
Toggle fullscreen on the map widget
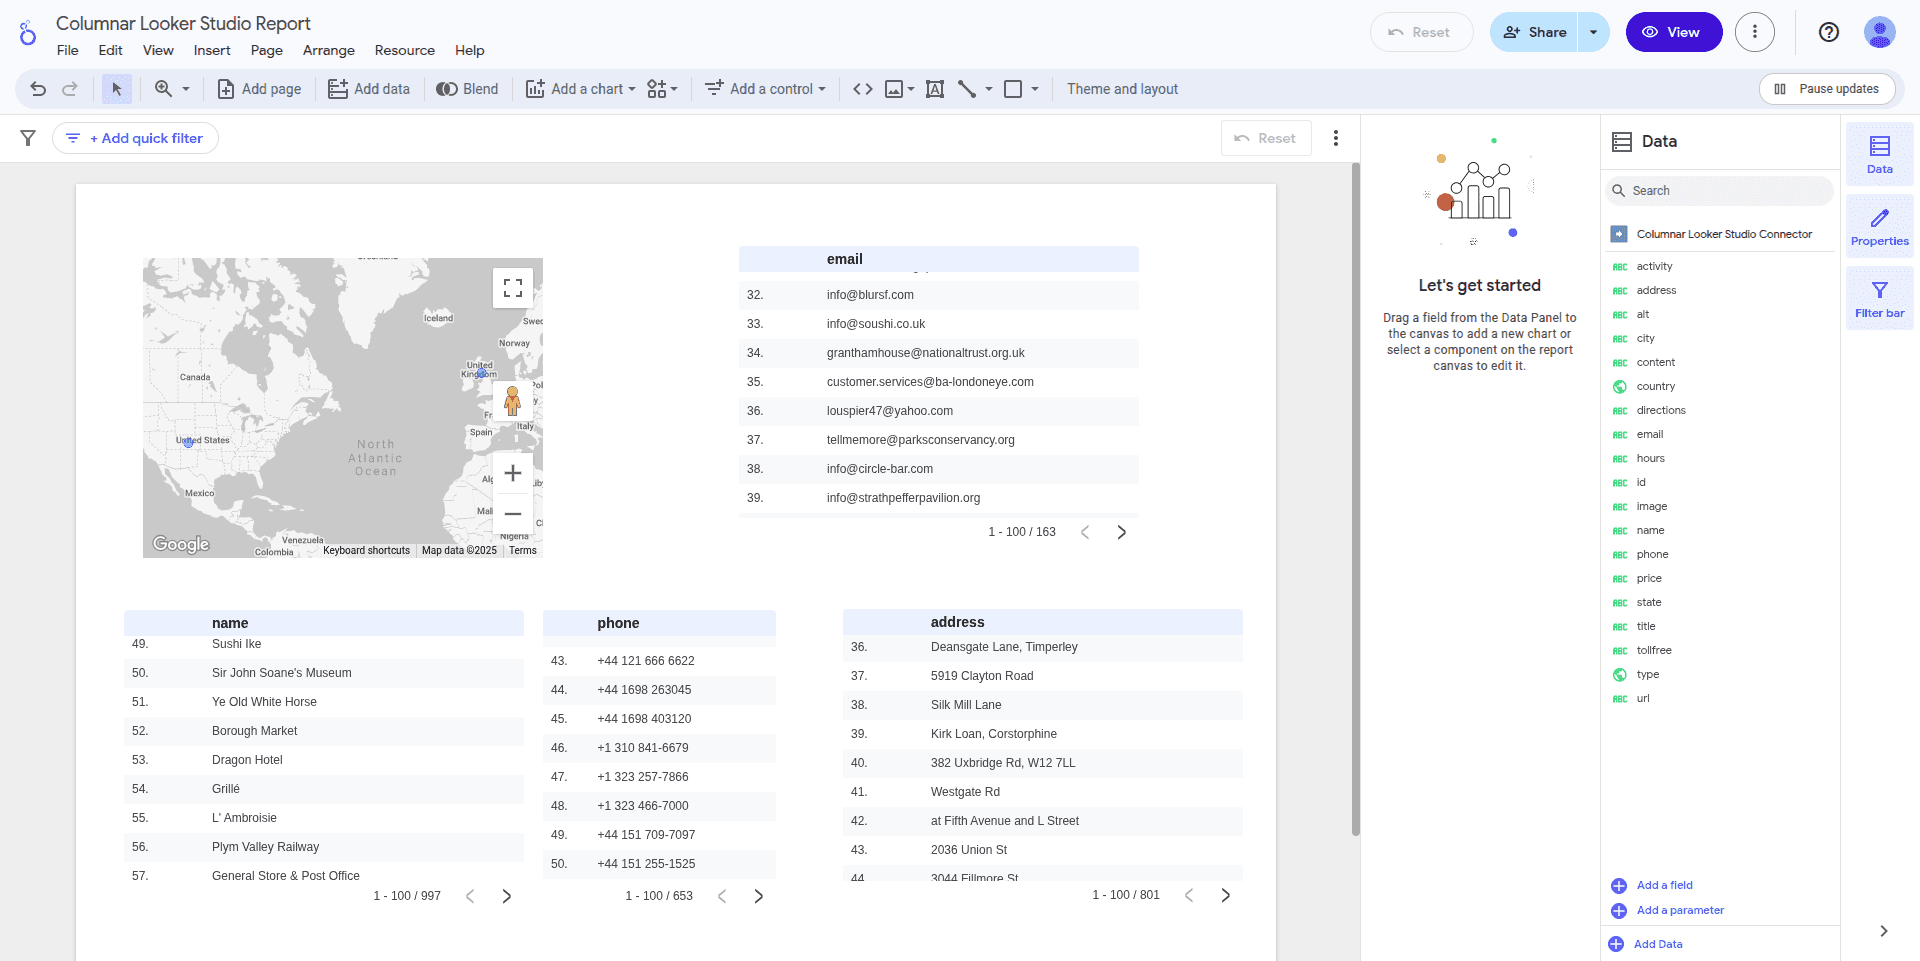pos(513,287)
